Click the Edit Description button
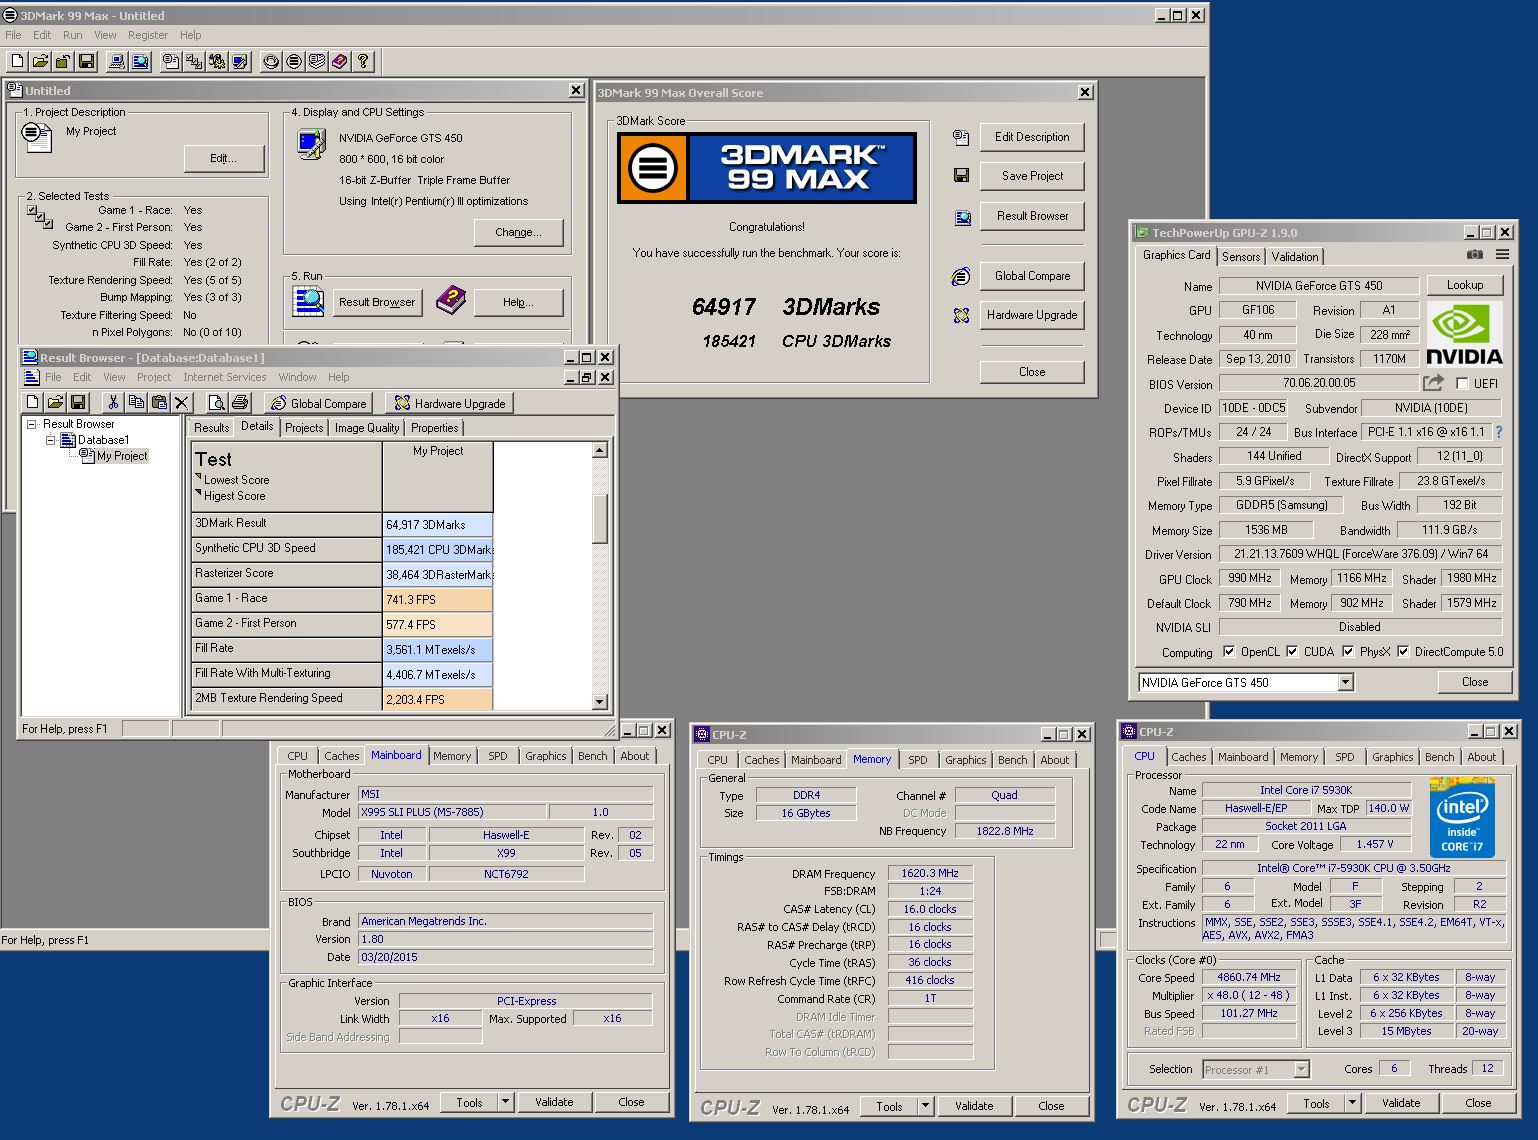 coord(1032,137)
